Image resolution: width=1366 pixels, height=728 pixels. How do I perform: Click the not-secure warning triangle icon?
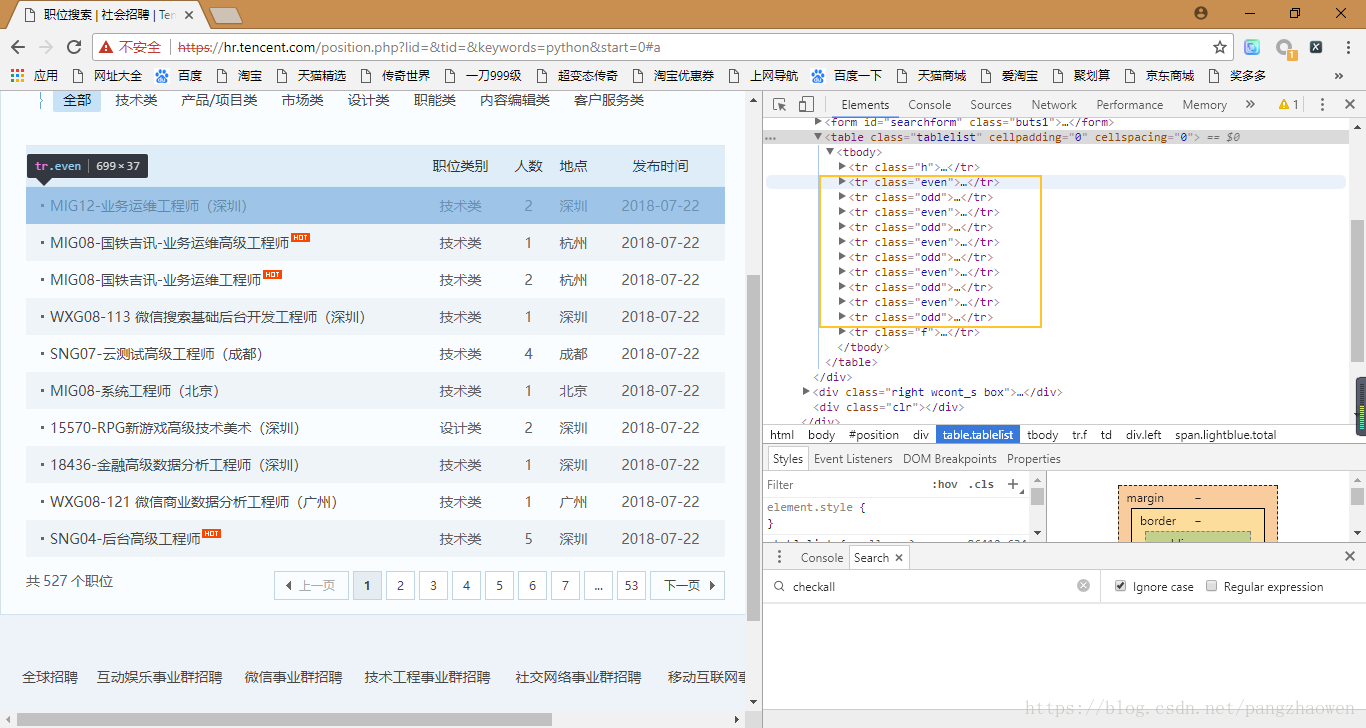(106, 47)
